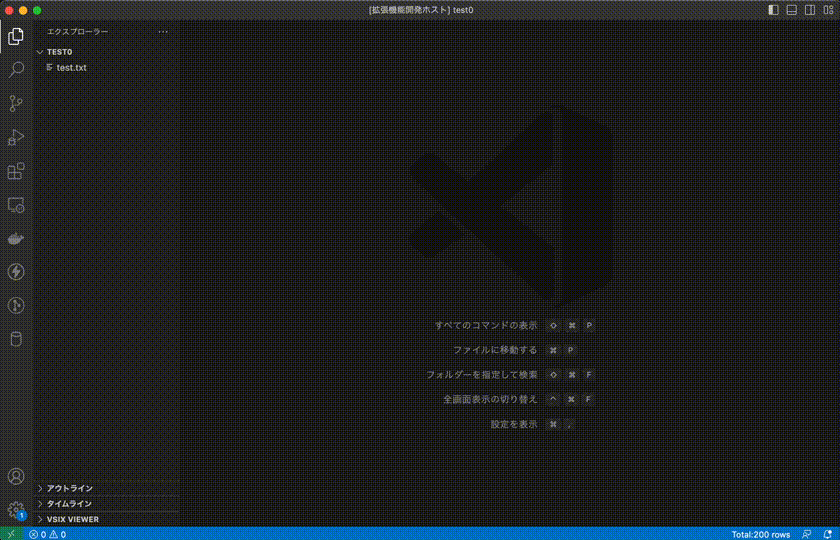
Task: Toggle the secondary side bar layout button
Action: click(x=810, y=10)
